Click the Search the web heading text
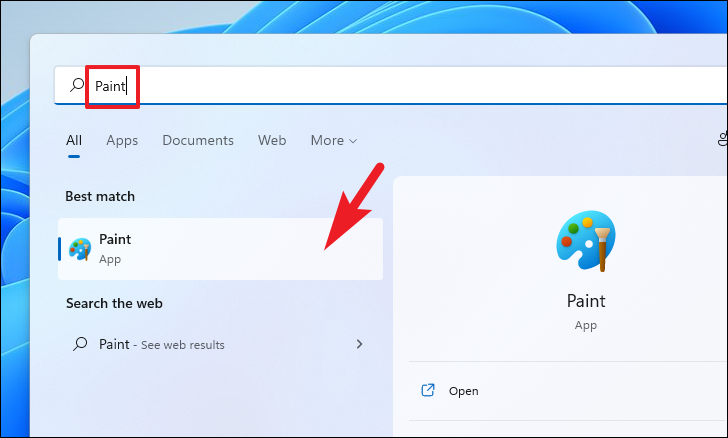This screenshot has height=438, width=728. click(114, 303)
